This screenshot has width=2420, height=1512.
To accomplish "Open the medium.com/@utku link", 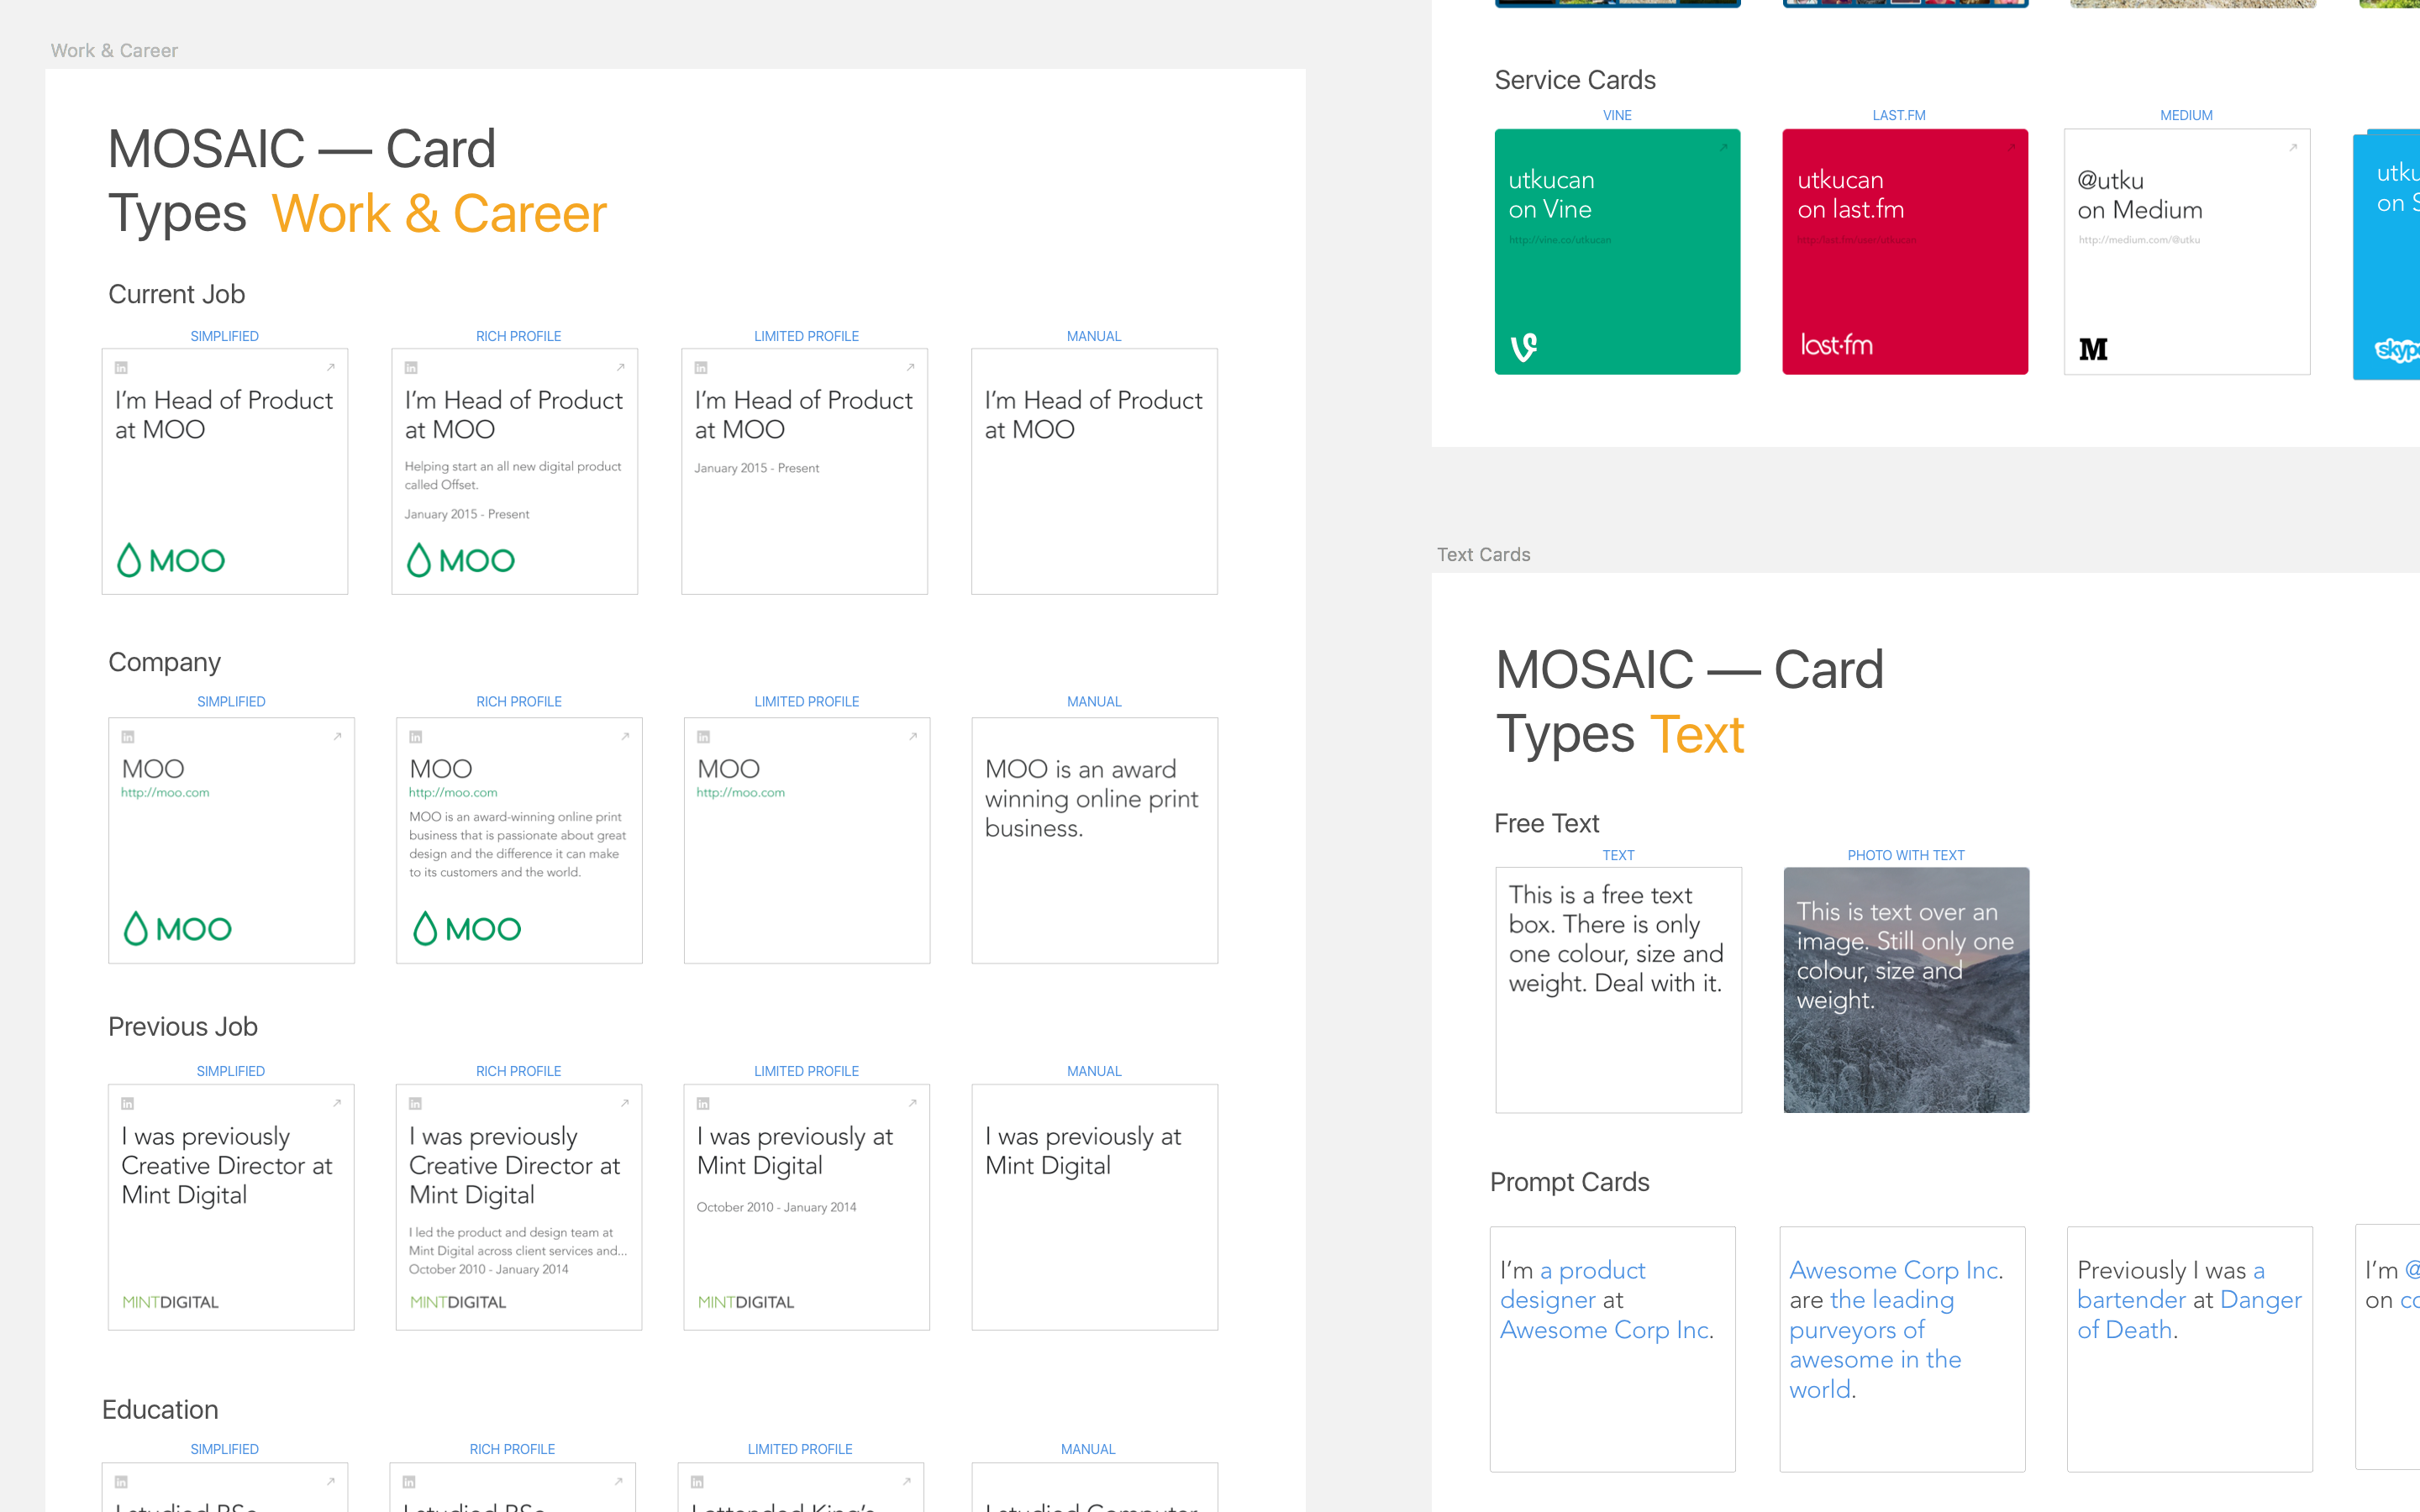I will point(2139,240).
